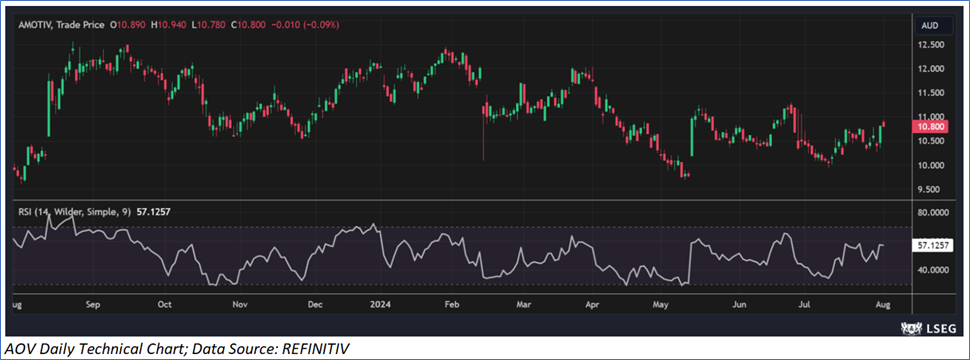970x360 pixels.
Task: Click the 2024 label on time axis
Action: [379, 304]
